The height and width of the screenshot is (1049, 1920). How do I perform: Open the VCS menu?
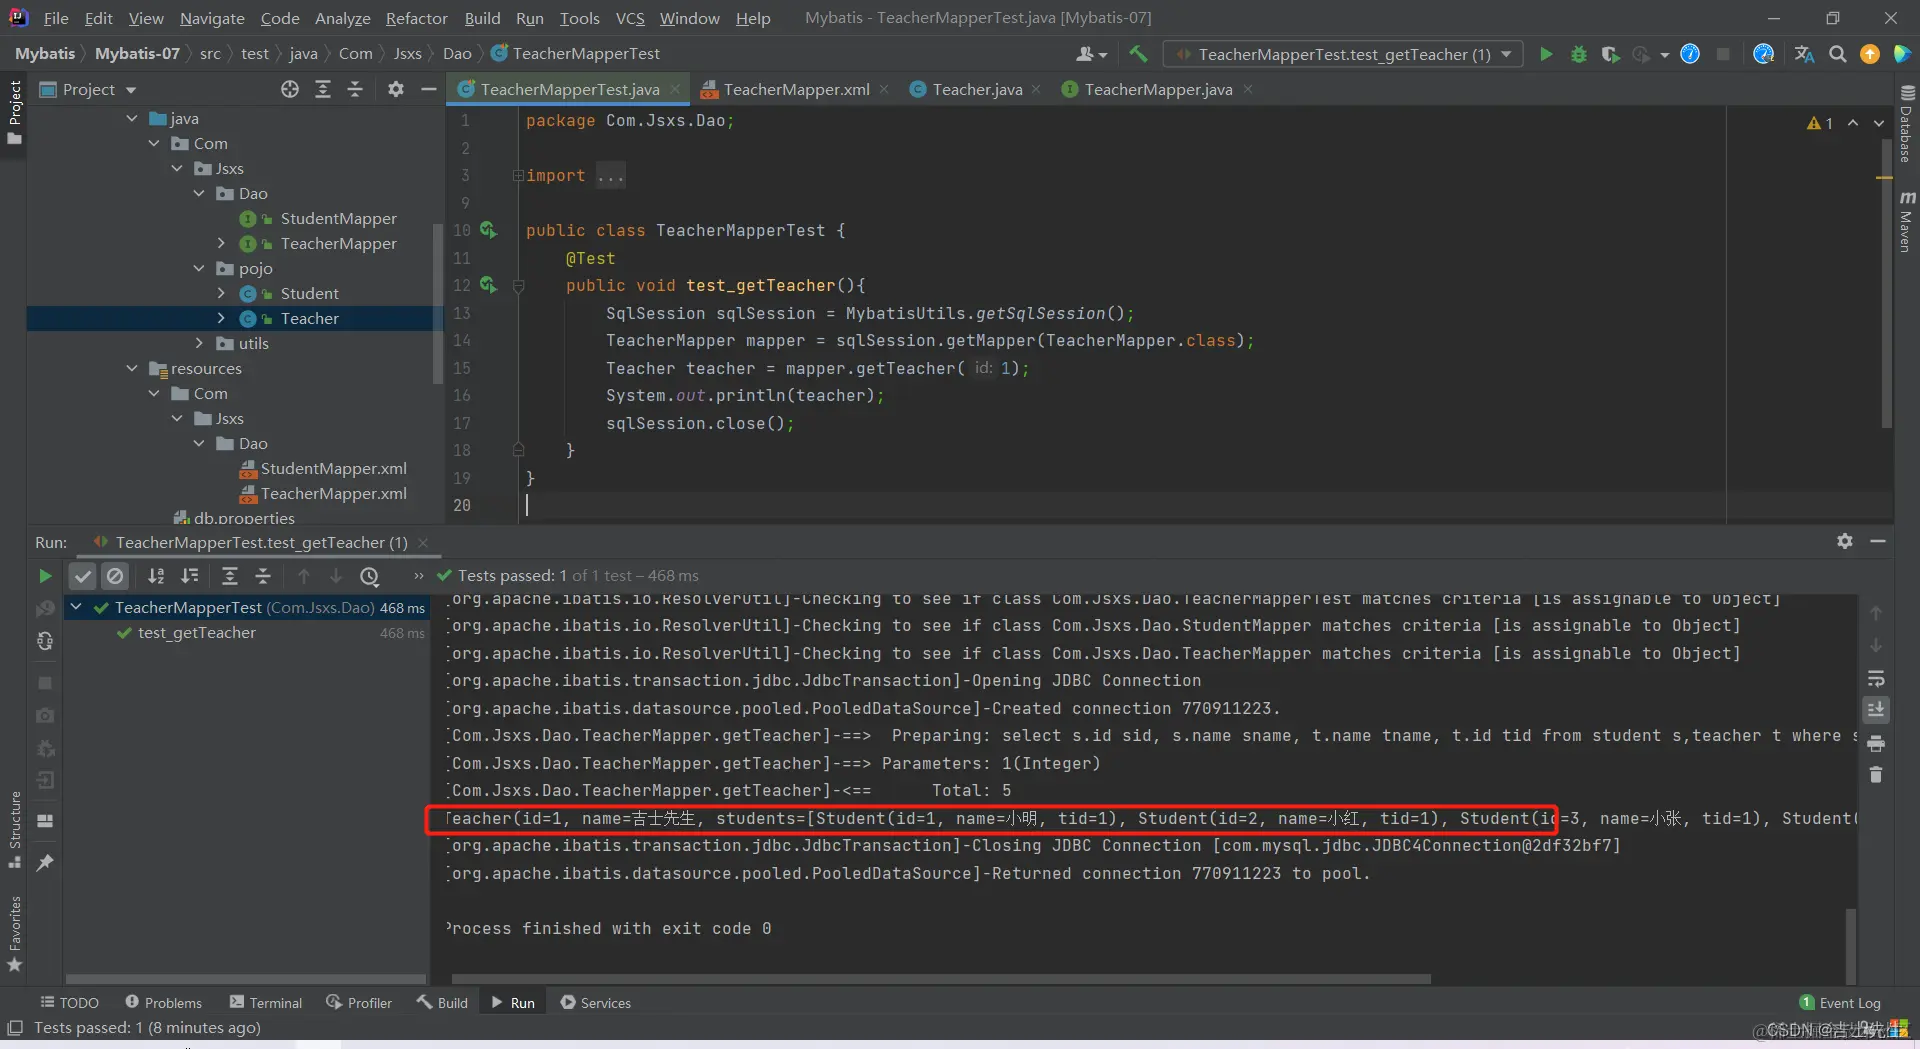pyautogui.click(x=630, y=18)
